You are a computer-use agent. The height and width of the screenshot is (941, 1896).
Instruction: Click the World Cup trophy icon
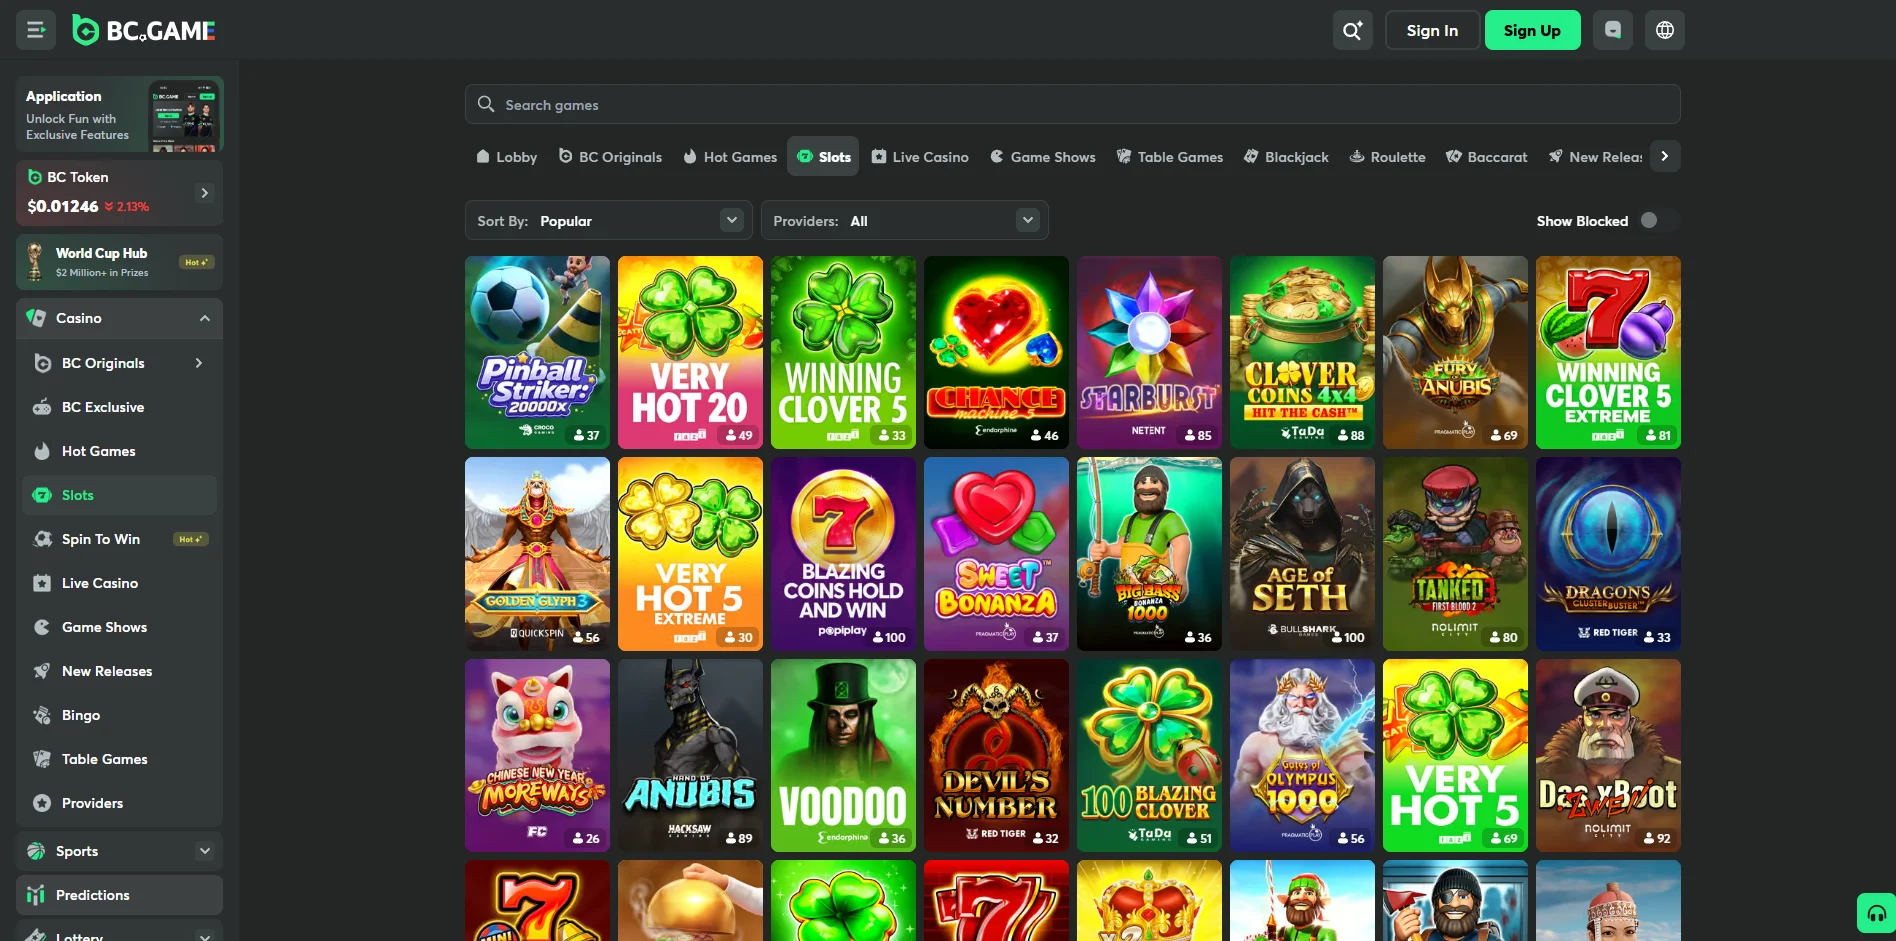click(x=35, y=262)
